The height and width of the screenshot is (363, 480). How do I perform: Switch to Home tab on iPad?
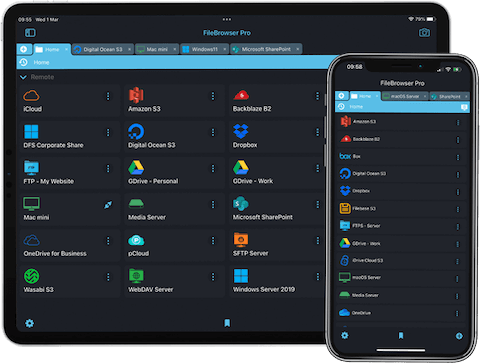click(52, 49)
